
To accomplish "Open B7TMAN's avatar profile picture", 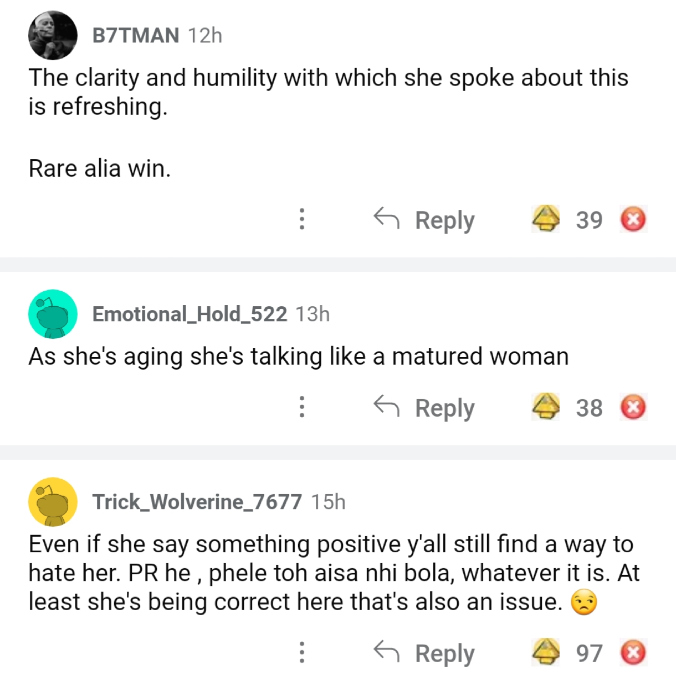I will click(53, 36).
